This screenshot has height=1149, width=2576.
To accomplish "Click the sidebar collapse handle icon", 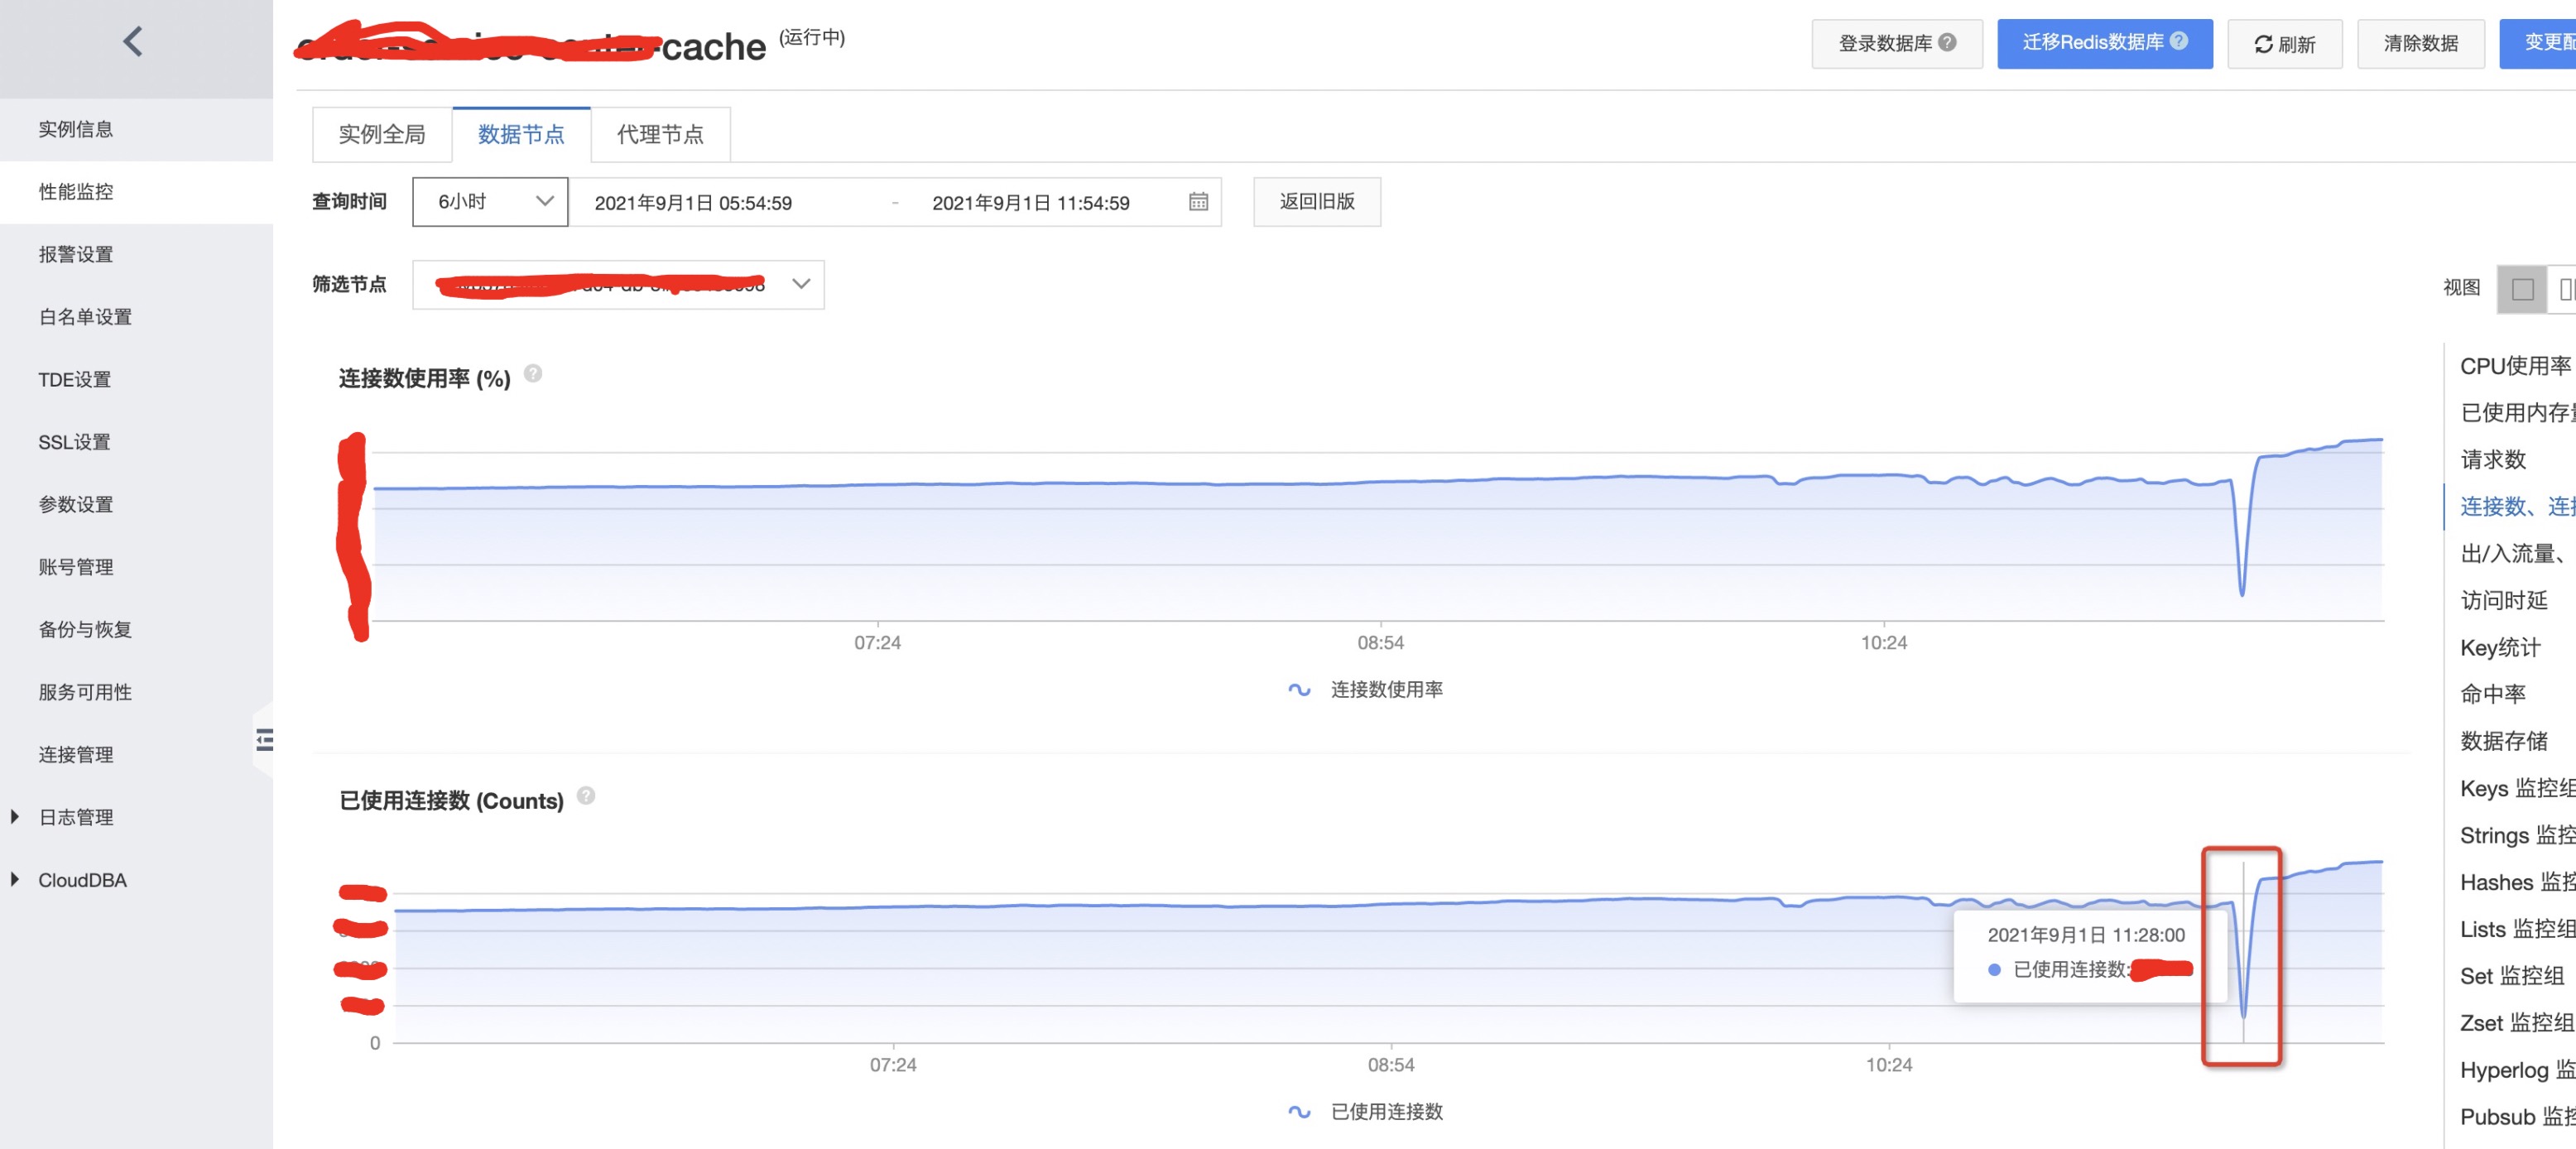I will point(264,740).
